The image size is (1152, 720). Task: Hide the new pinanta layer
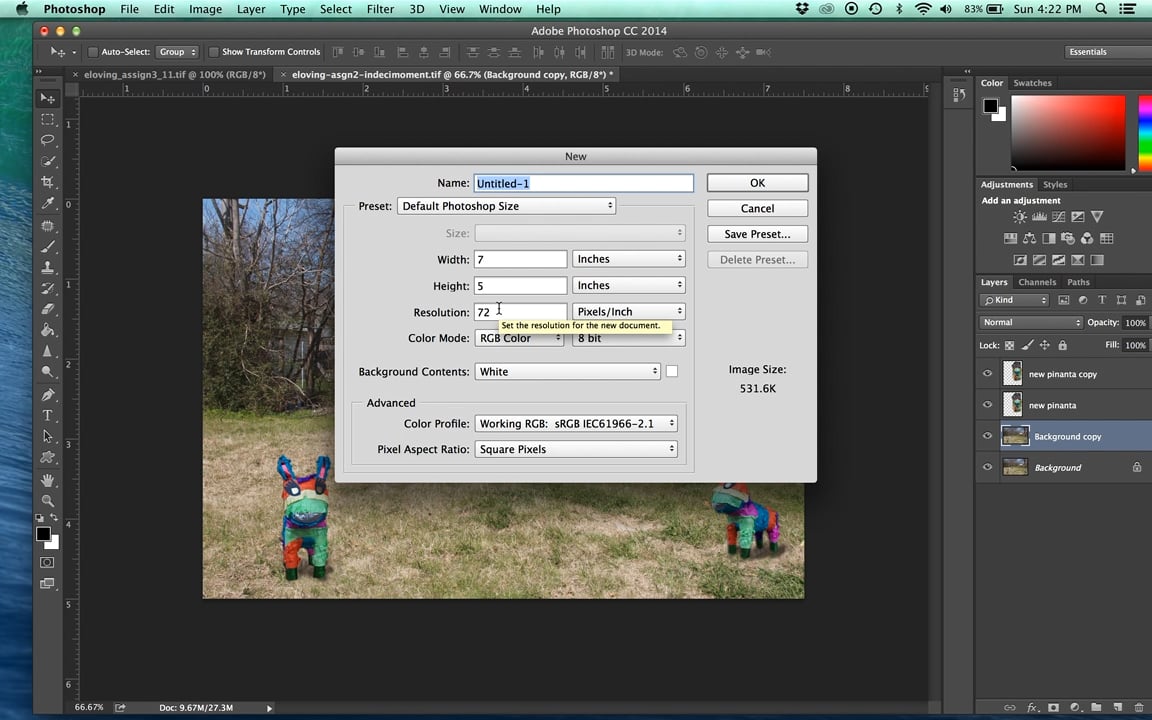(x=987, y=405)
